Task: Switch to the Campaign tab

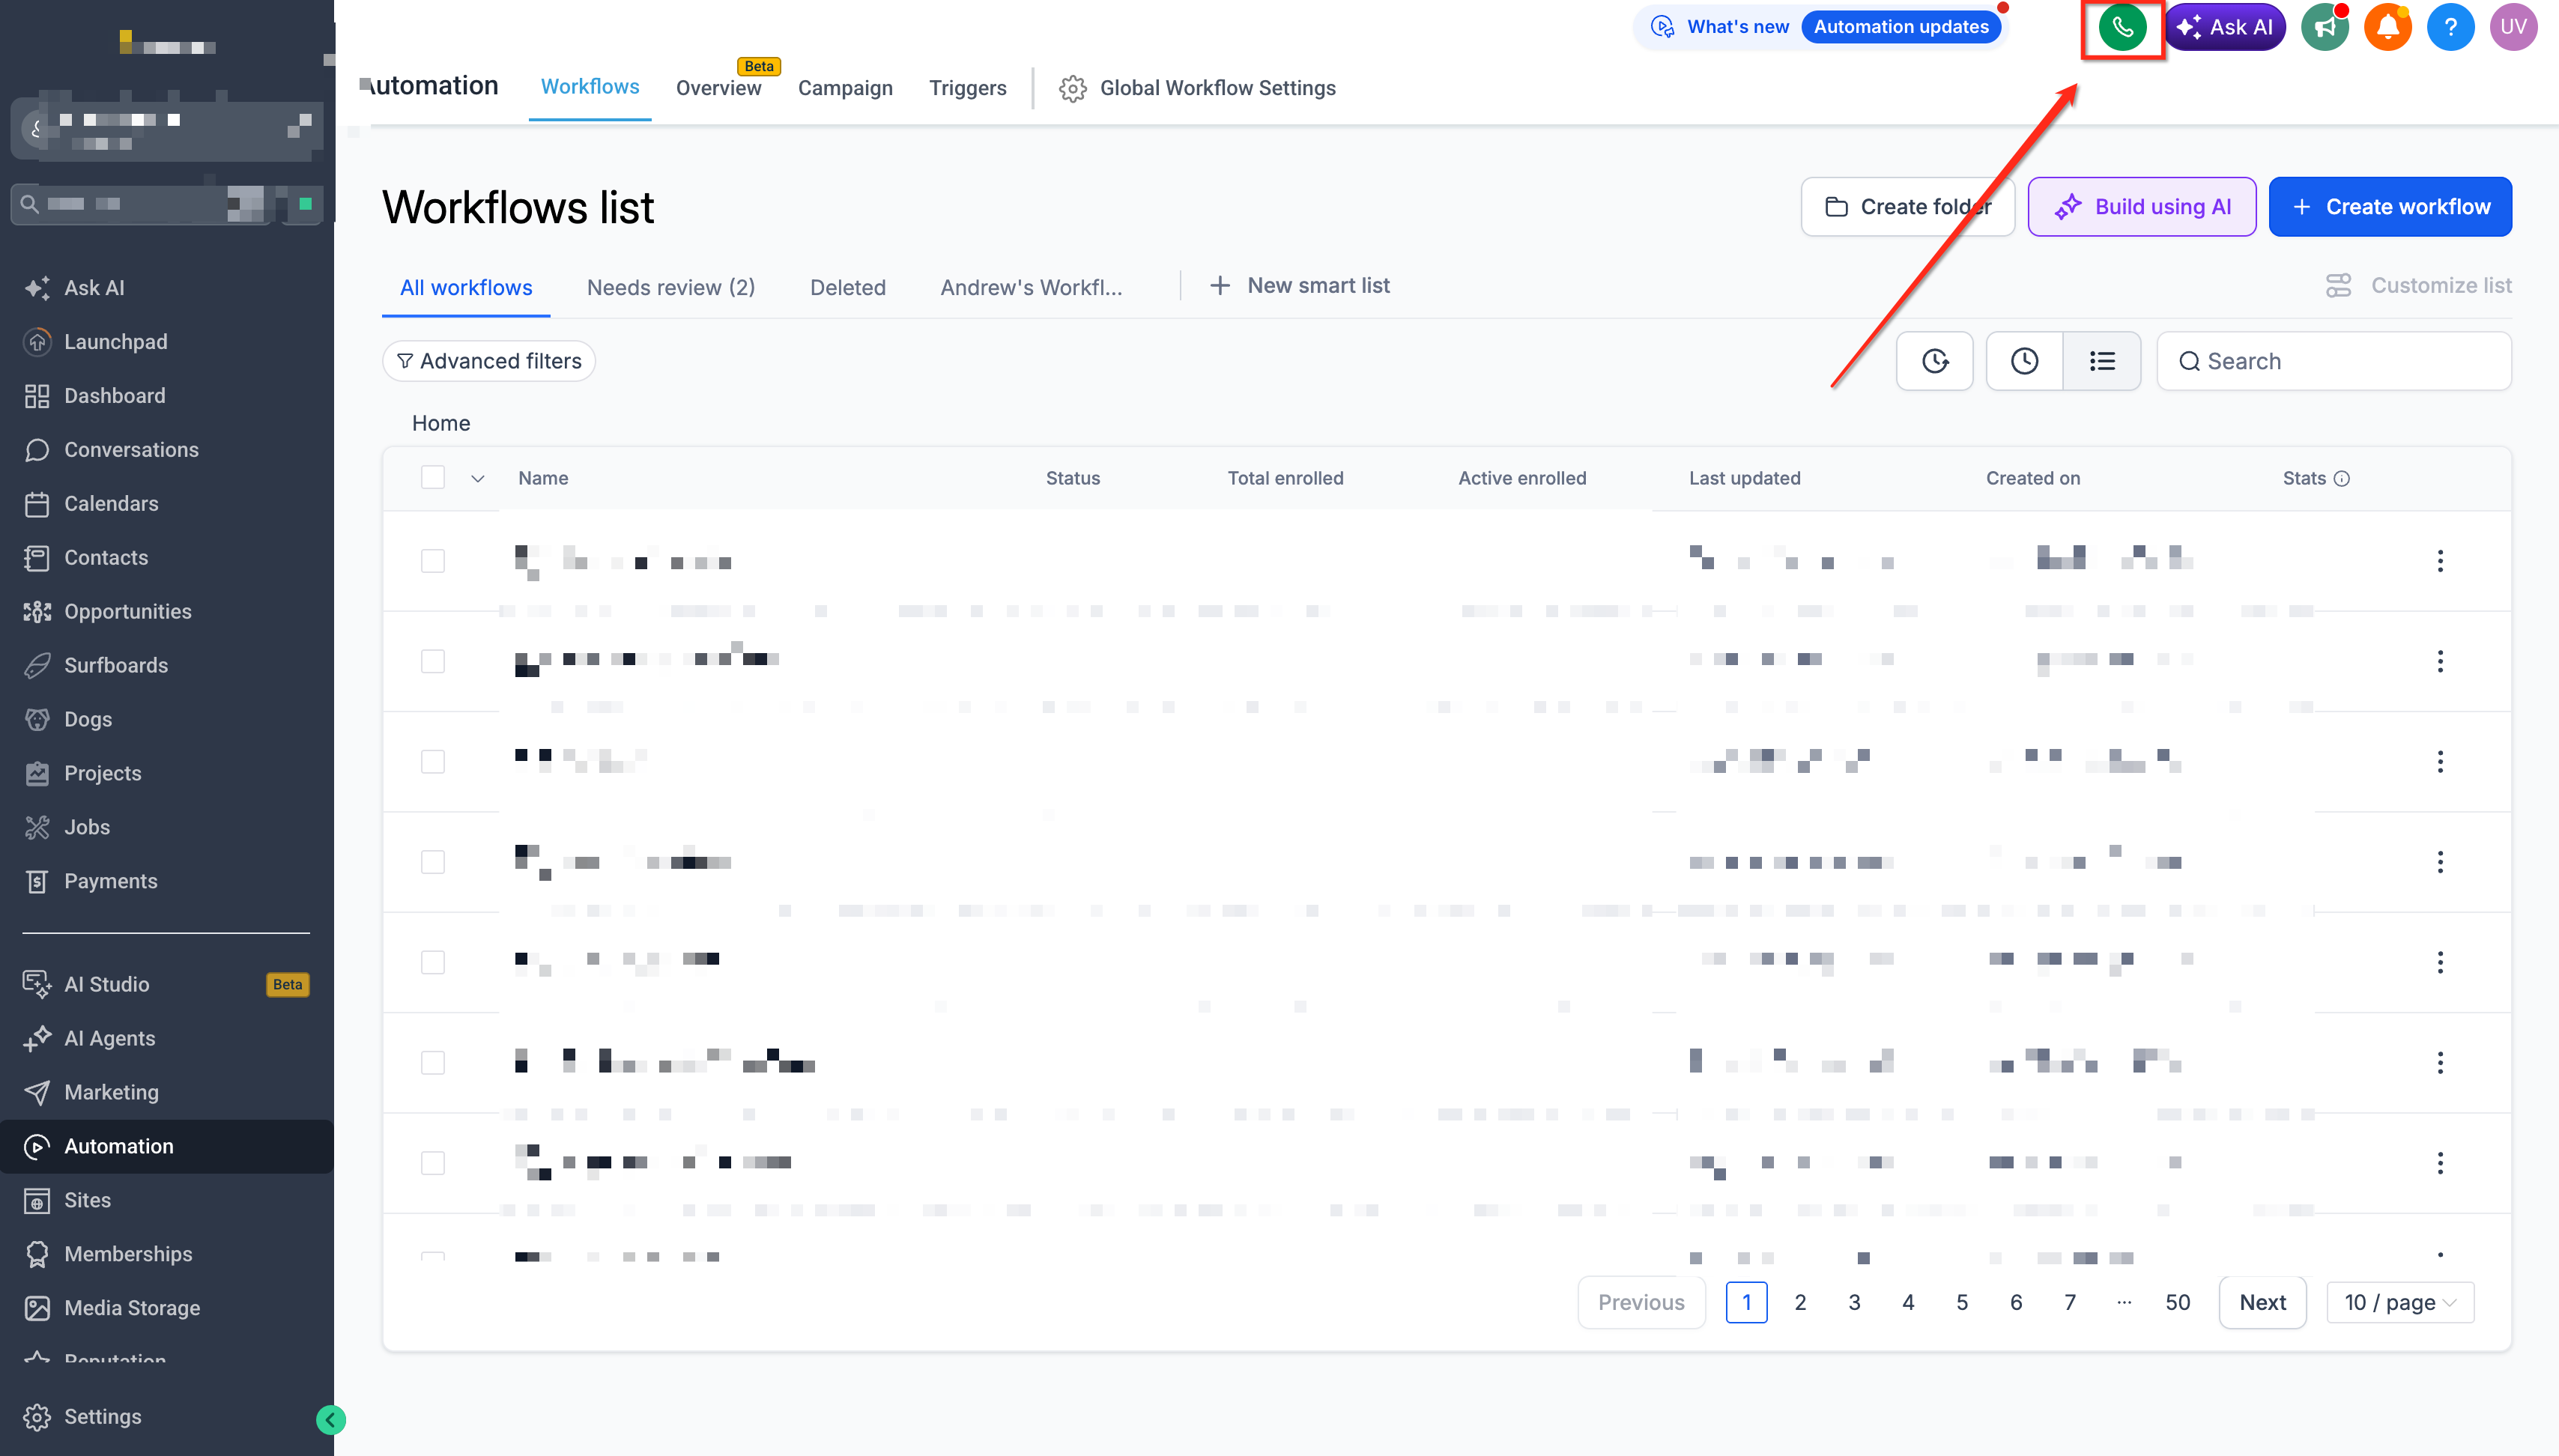Action: pos(845,88)
